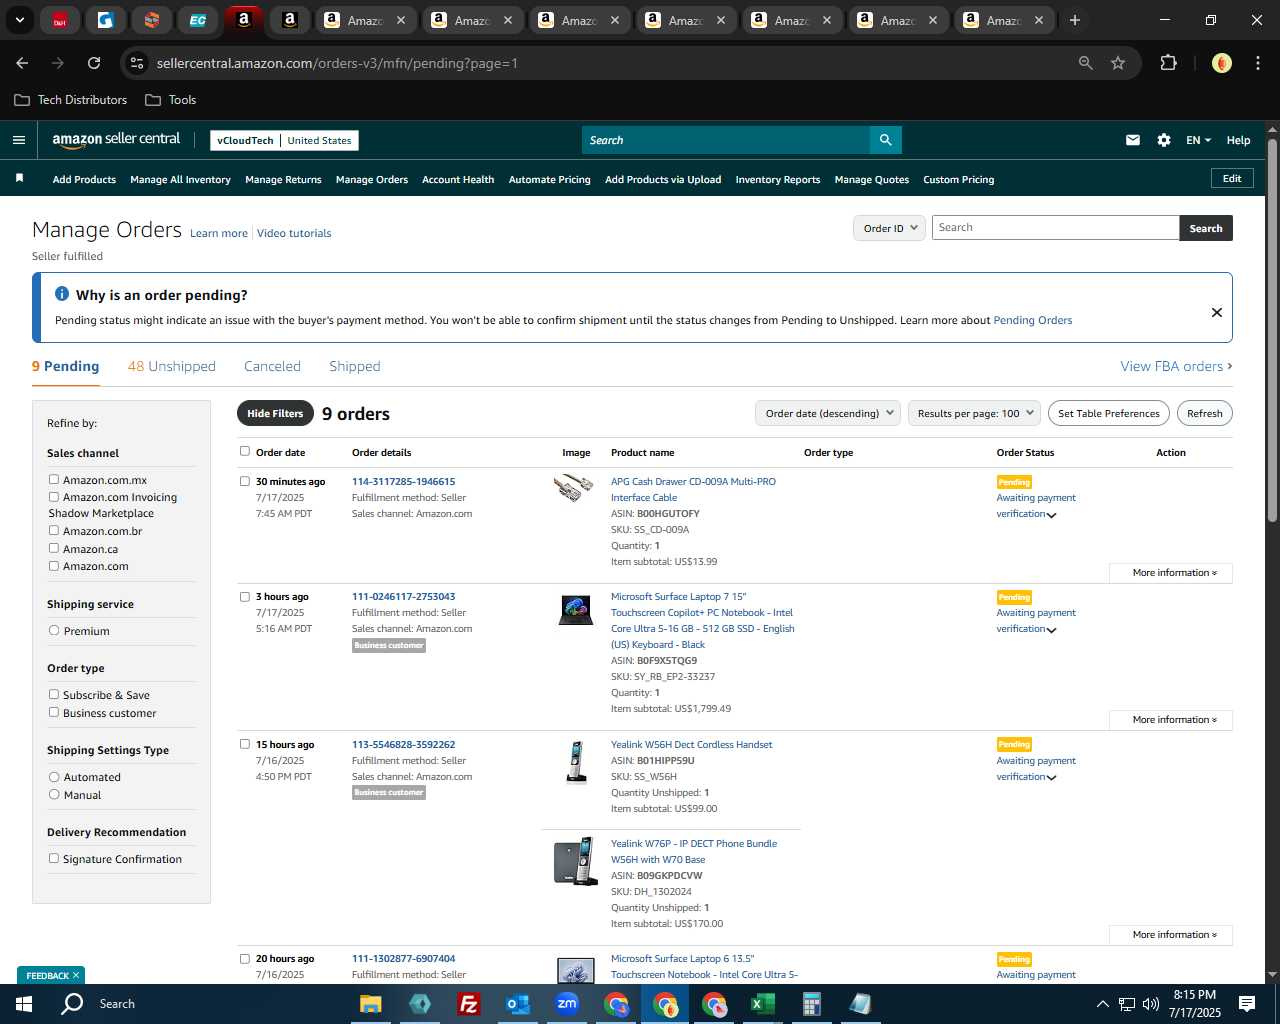Click the Yealink W56H handset image

point(576,762)
